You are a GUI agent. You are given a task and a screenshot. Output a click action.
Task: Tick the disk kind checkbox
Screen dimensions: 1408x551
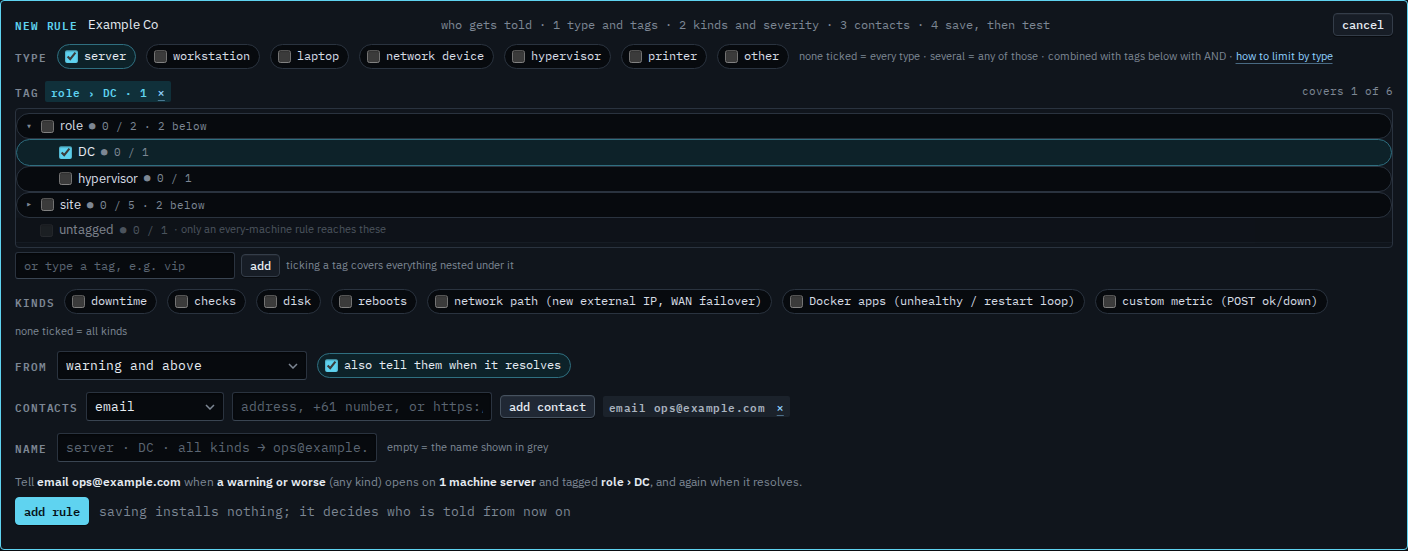coord(270,301)
